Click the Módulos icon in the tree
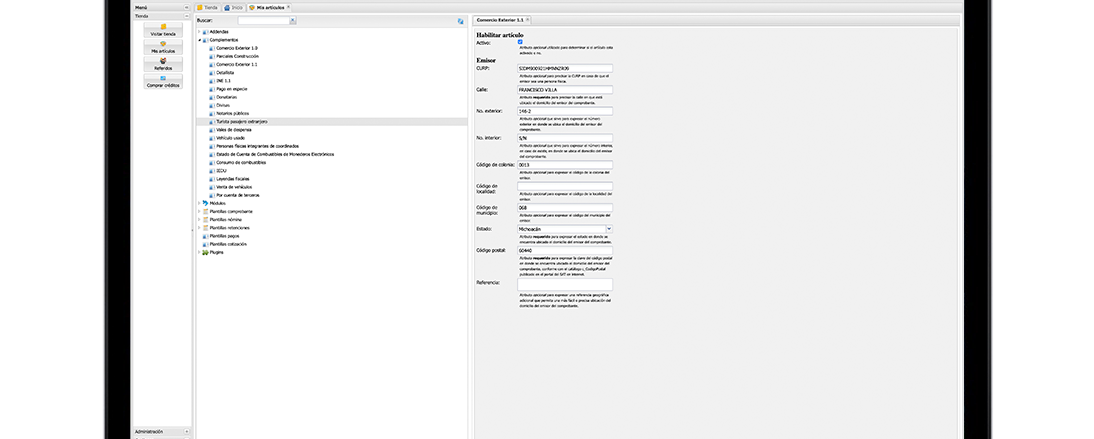Screen dimensions: 1094x439 pyautogui.click(x=205, y=203)
